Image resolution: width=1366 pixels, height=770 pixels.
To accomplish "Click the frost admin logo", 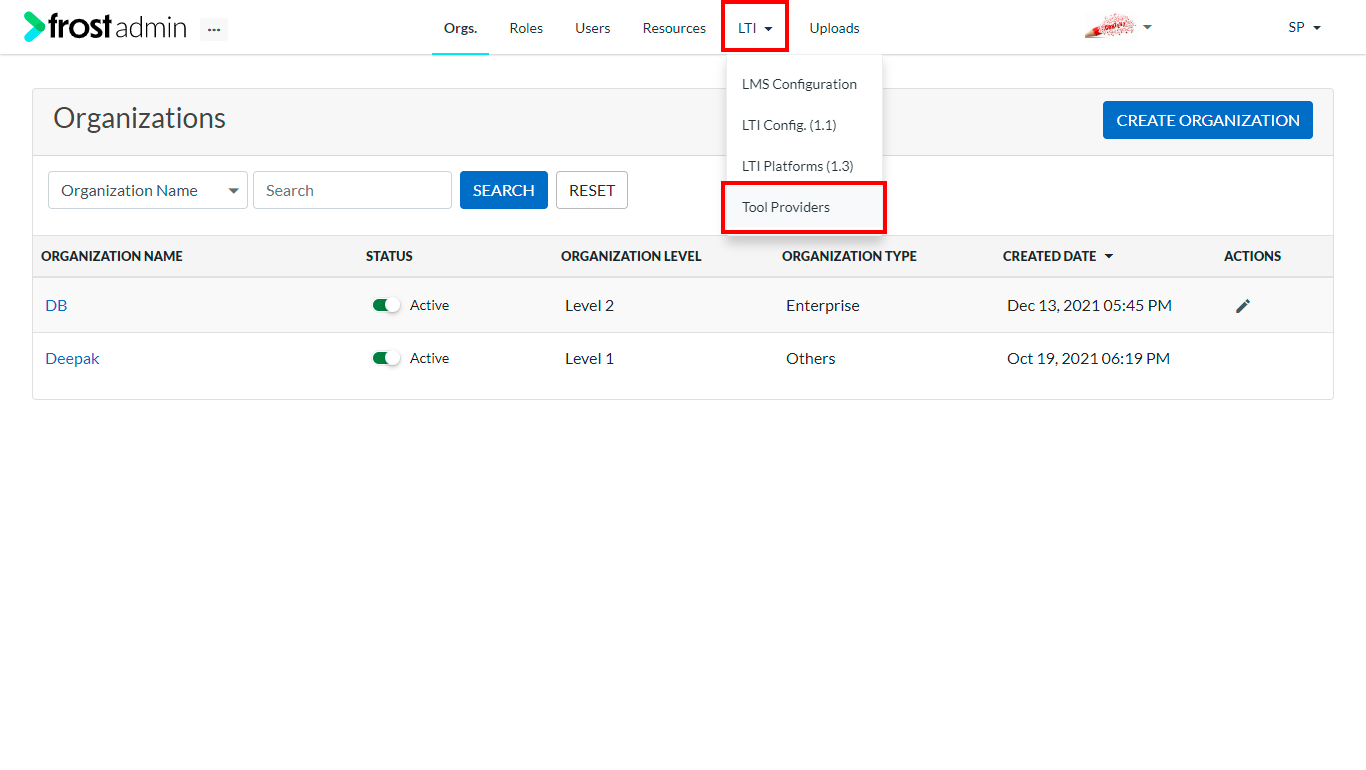I will coord(105,27).
